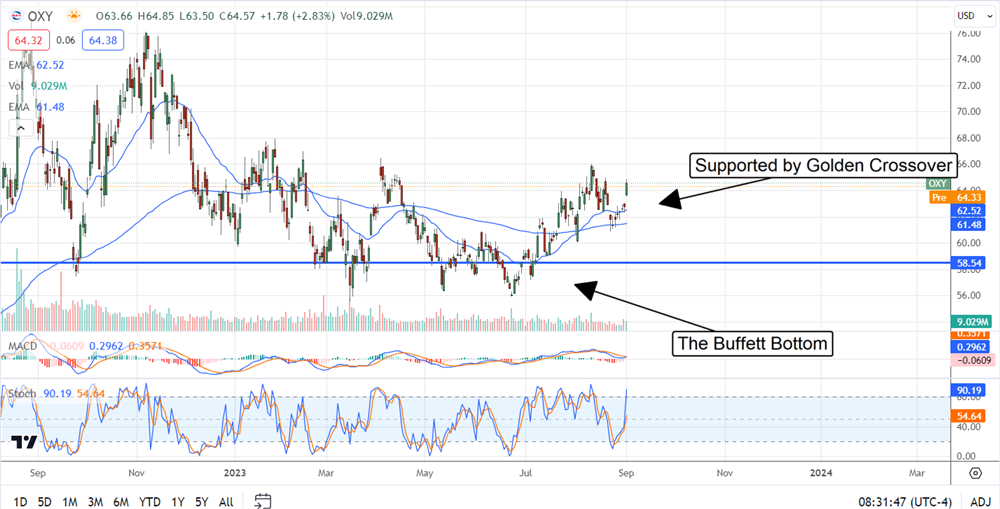This screenshot has height=509, width=1000.
Task: Switch to the 3M range
Action: coord(96,501)
